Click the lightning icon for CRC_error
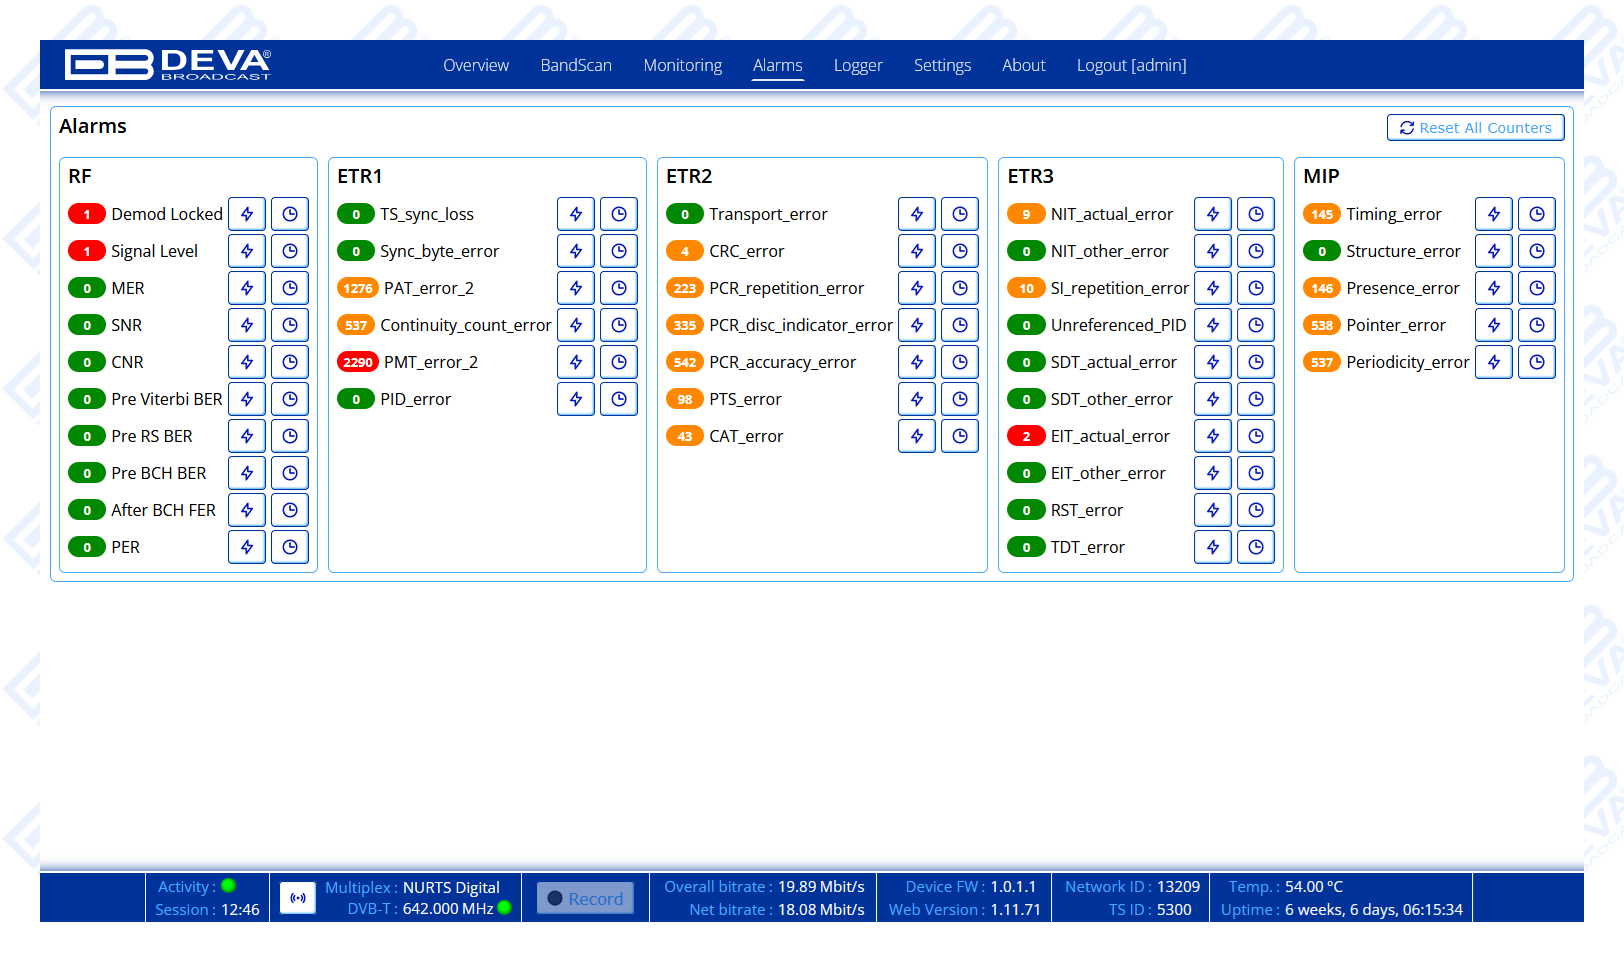This screenshot has width=1624, height=962. coord(917,251)
